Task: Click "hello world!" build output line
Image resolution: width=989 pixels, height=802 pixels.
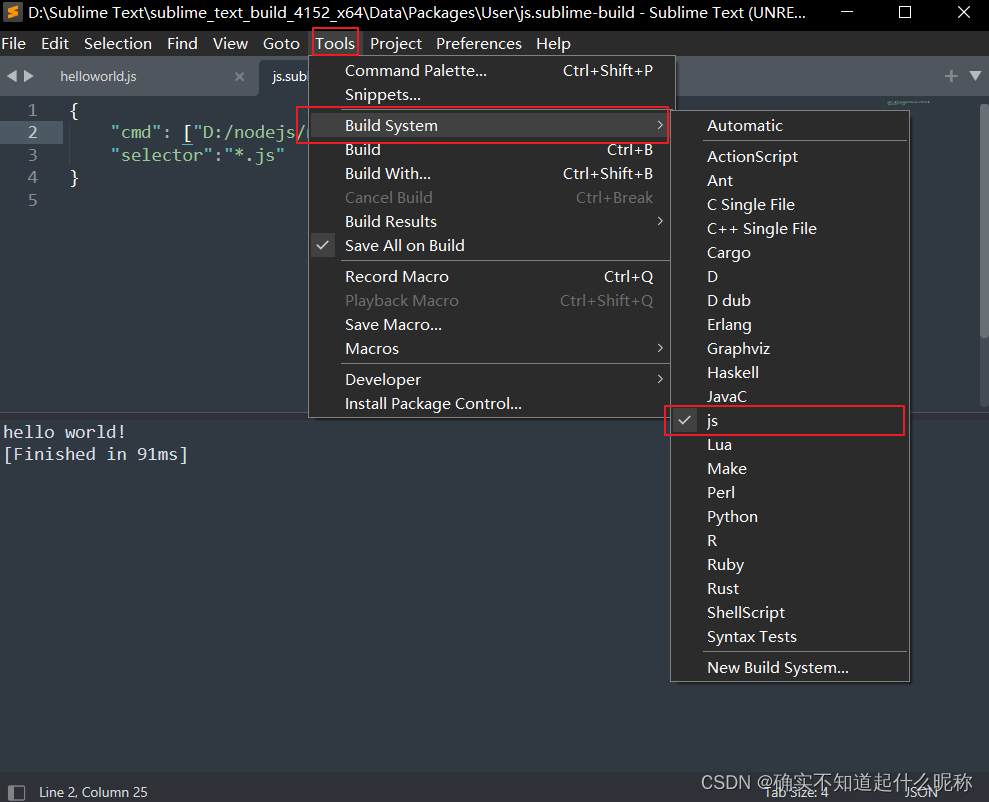Action: pyautogui.click(x=64, y=432)
